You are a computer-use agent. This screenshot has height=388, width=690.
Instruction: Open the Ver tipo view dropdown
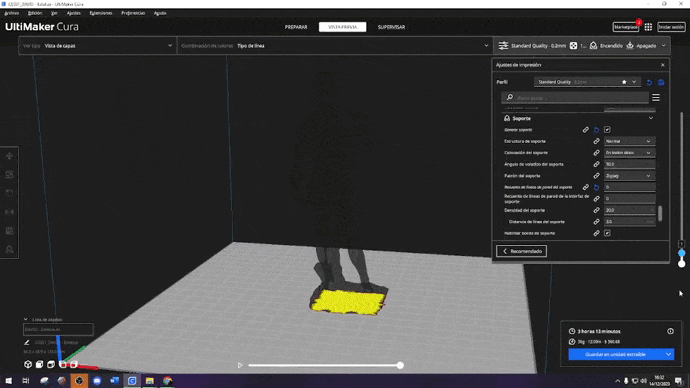coord(98,46)
